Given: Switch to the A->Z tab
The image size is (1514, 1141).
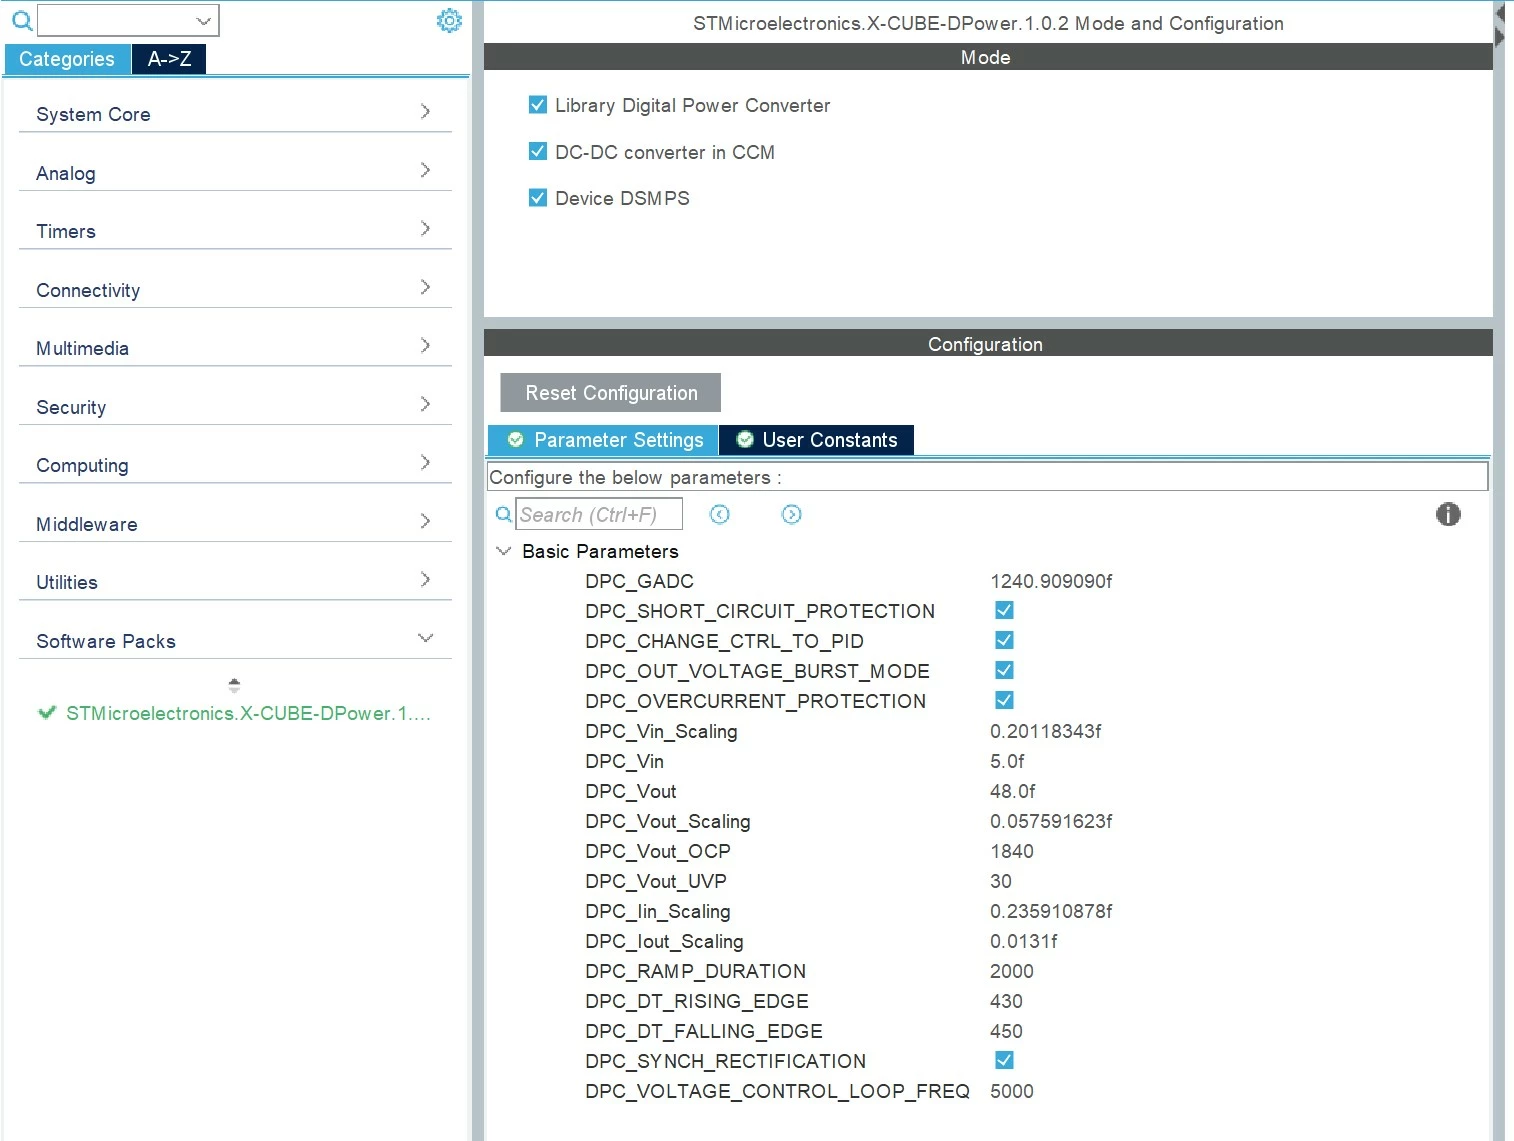Looking at the screenshot, I should (x=169, y=59).
